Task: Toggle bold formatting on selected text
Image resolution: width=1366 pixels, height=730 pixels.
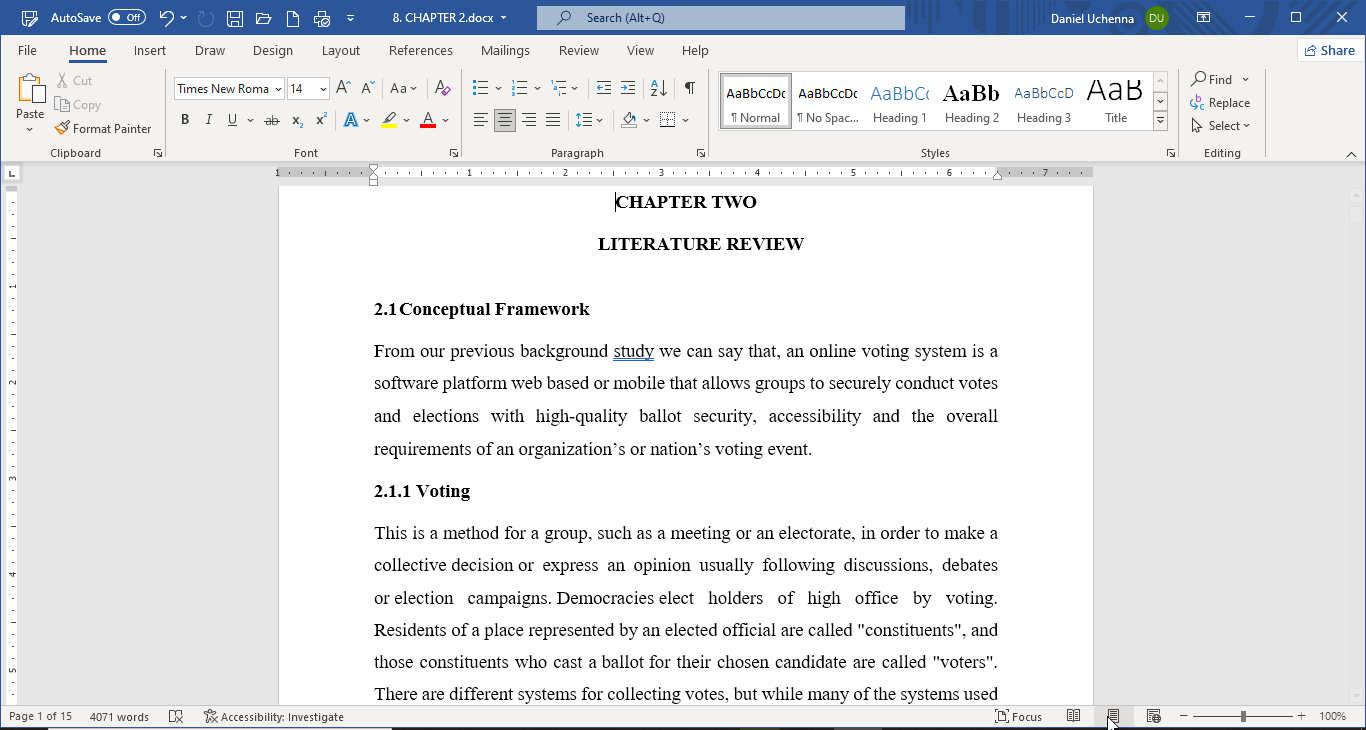Action: click(x=185, y=119)
